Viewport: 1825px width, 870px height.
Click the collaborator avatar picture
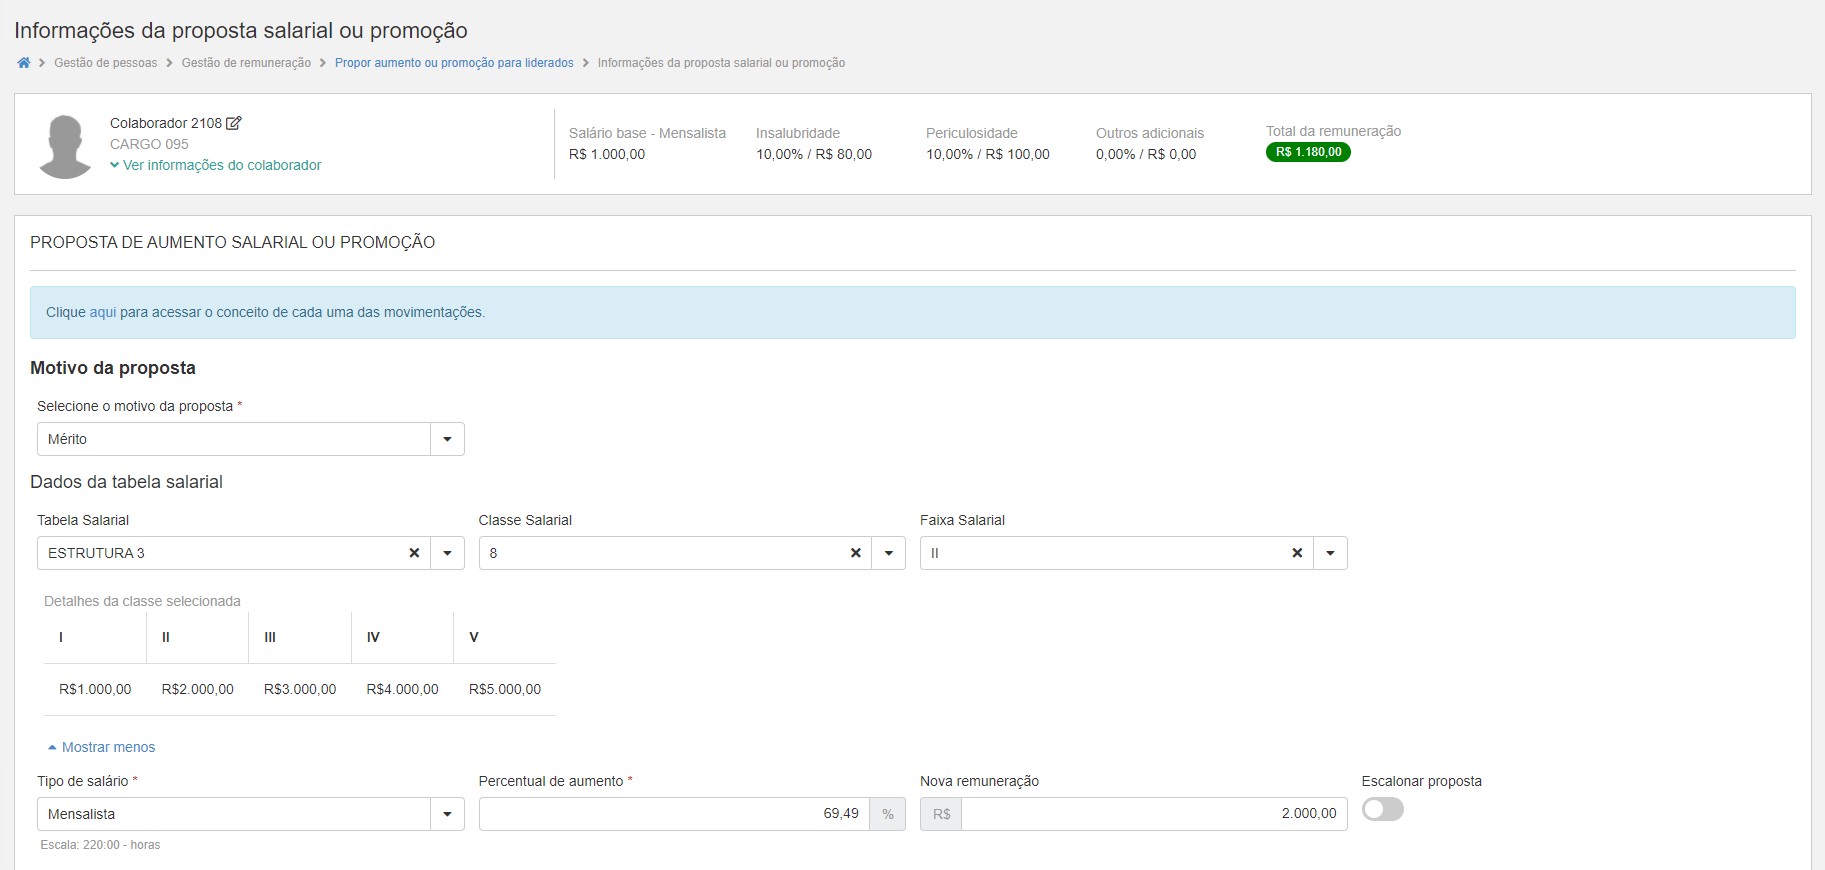coord(65,146)
